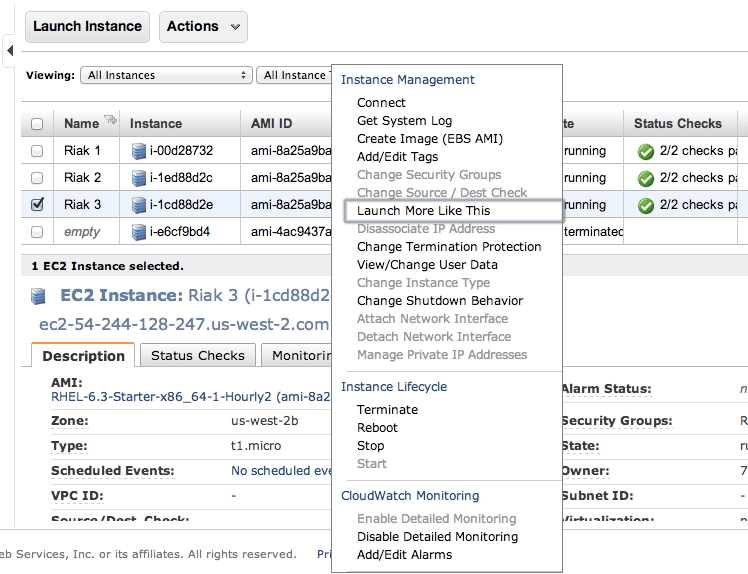748x574 pixels.
Task: Click the Launch Instance button
Action: 87,27
